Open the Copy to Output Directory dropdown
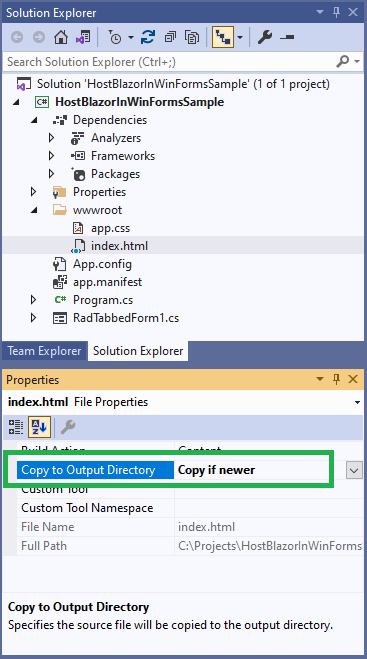 pyautogui.click(x=354, y=470)
